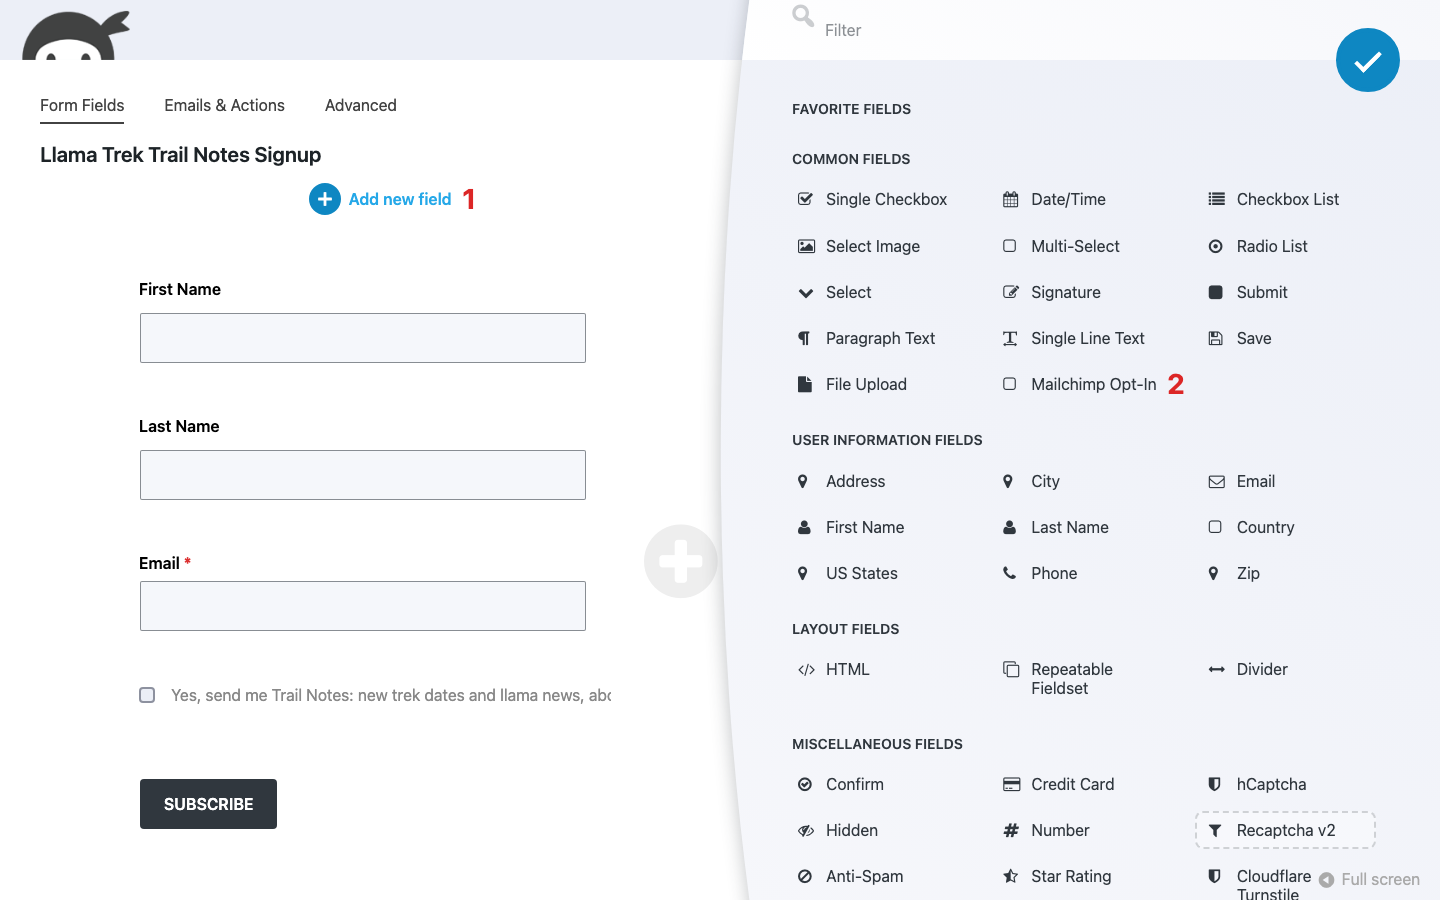Screen dimensions: 1440x900
Task: Click into the Email input box
Action: coord(363,606)
